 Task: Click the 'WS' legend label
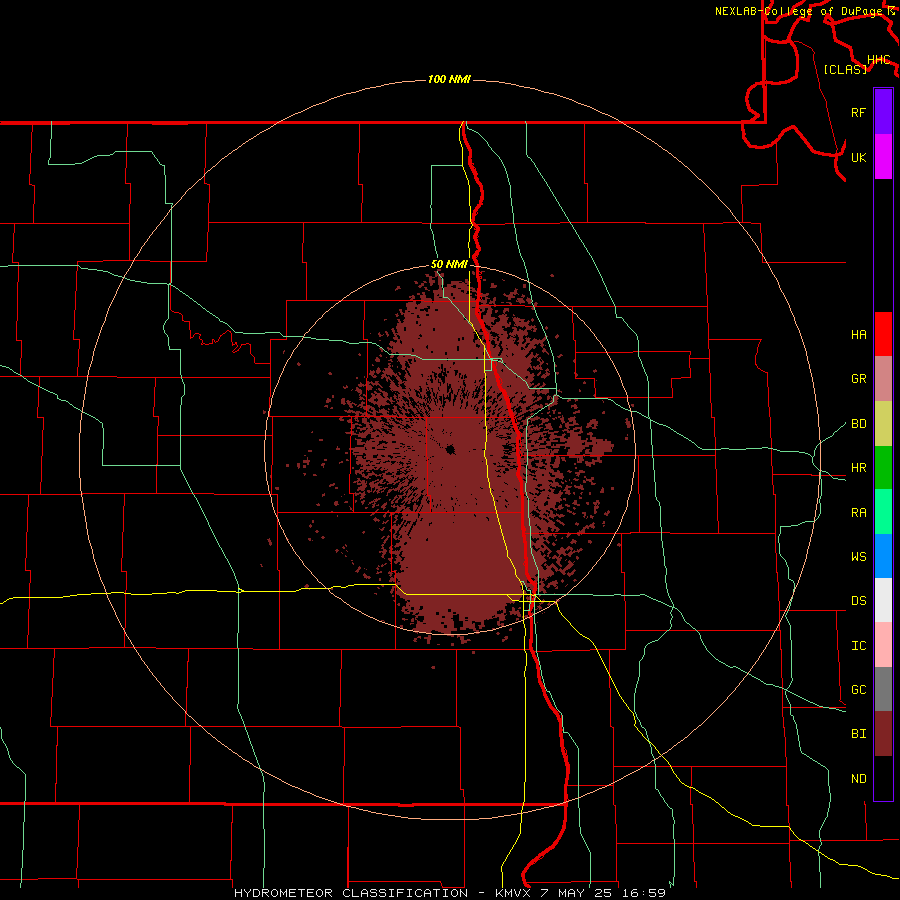point(858,557)
